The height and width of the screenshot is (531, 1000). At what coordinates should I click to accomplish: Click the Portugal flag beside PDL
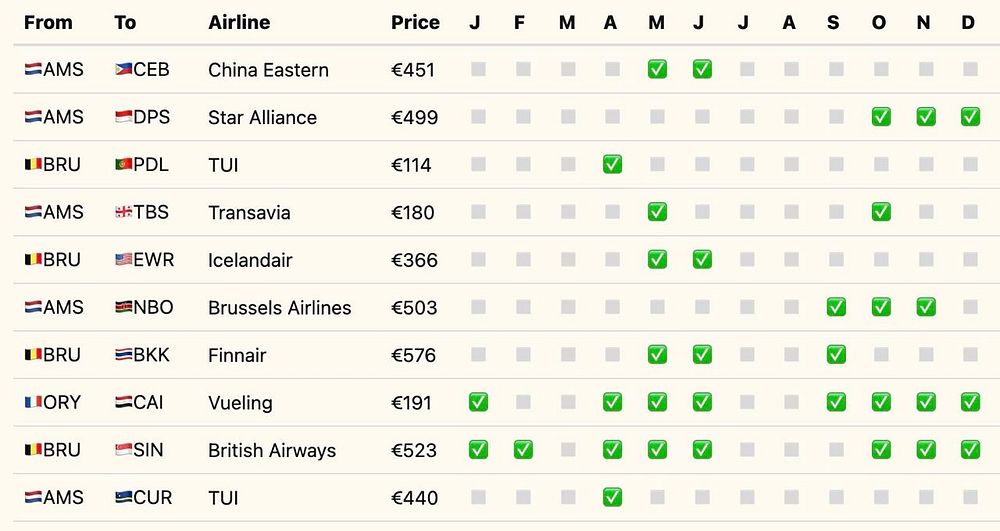(x=123, y=165)
